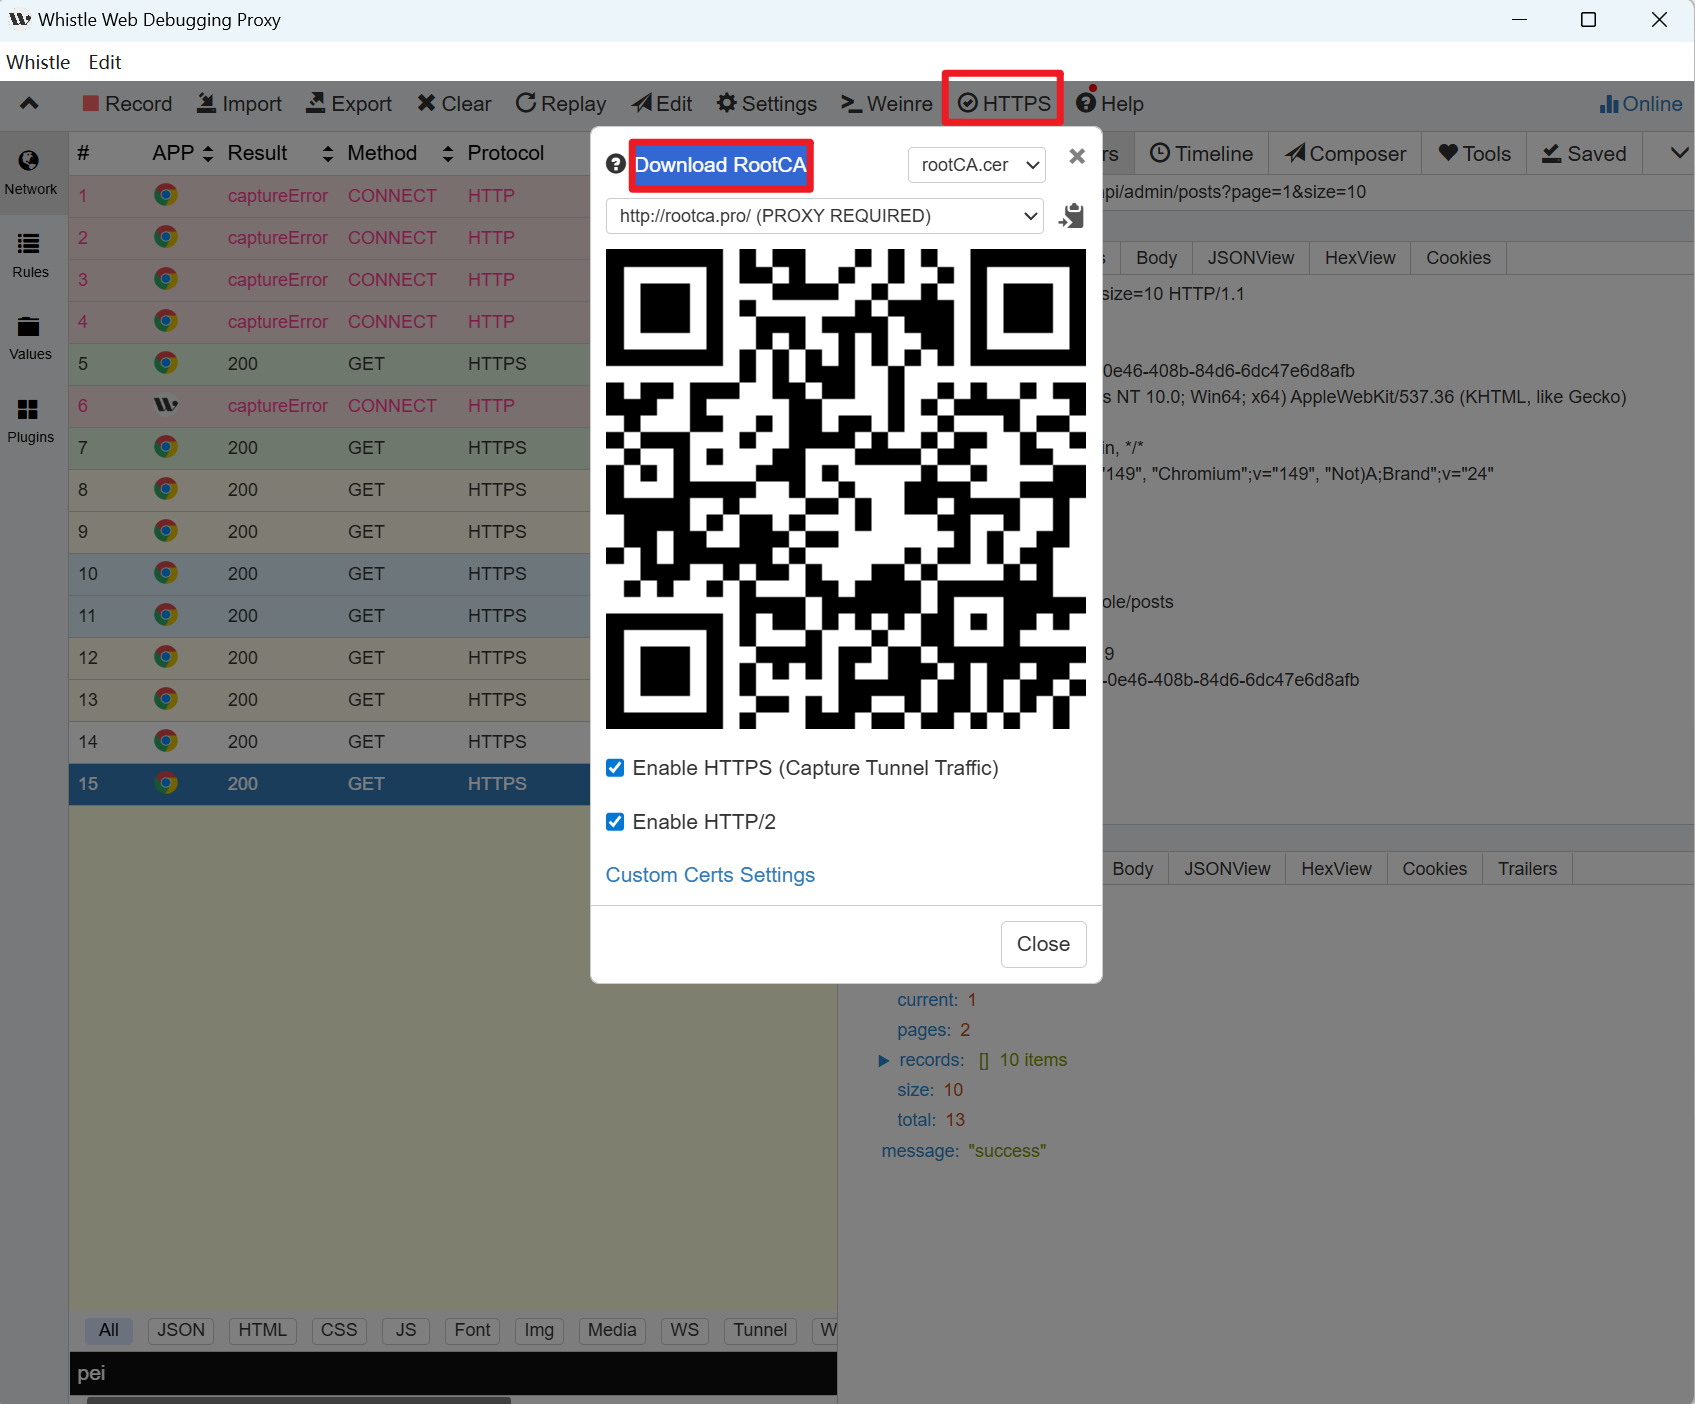Toggle the Enable HTTP/2 checkbox
The height and width of the screenshot is (1404, 1695).
(x=615, y=822)
